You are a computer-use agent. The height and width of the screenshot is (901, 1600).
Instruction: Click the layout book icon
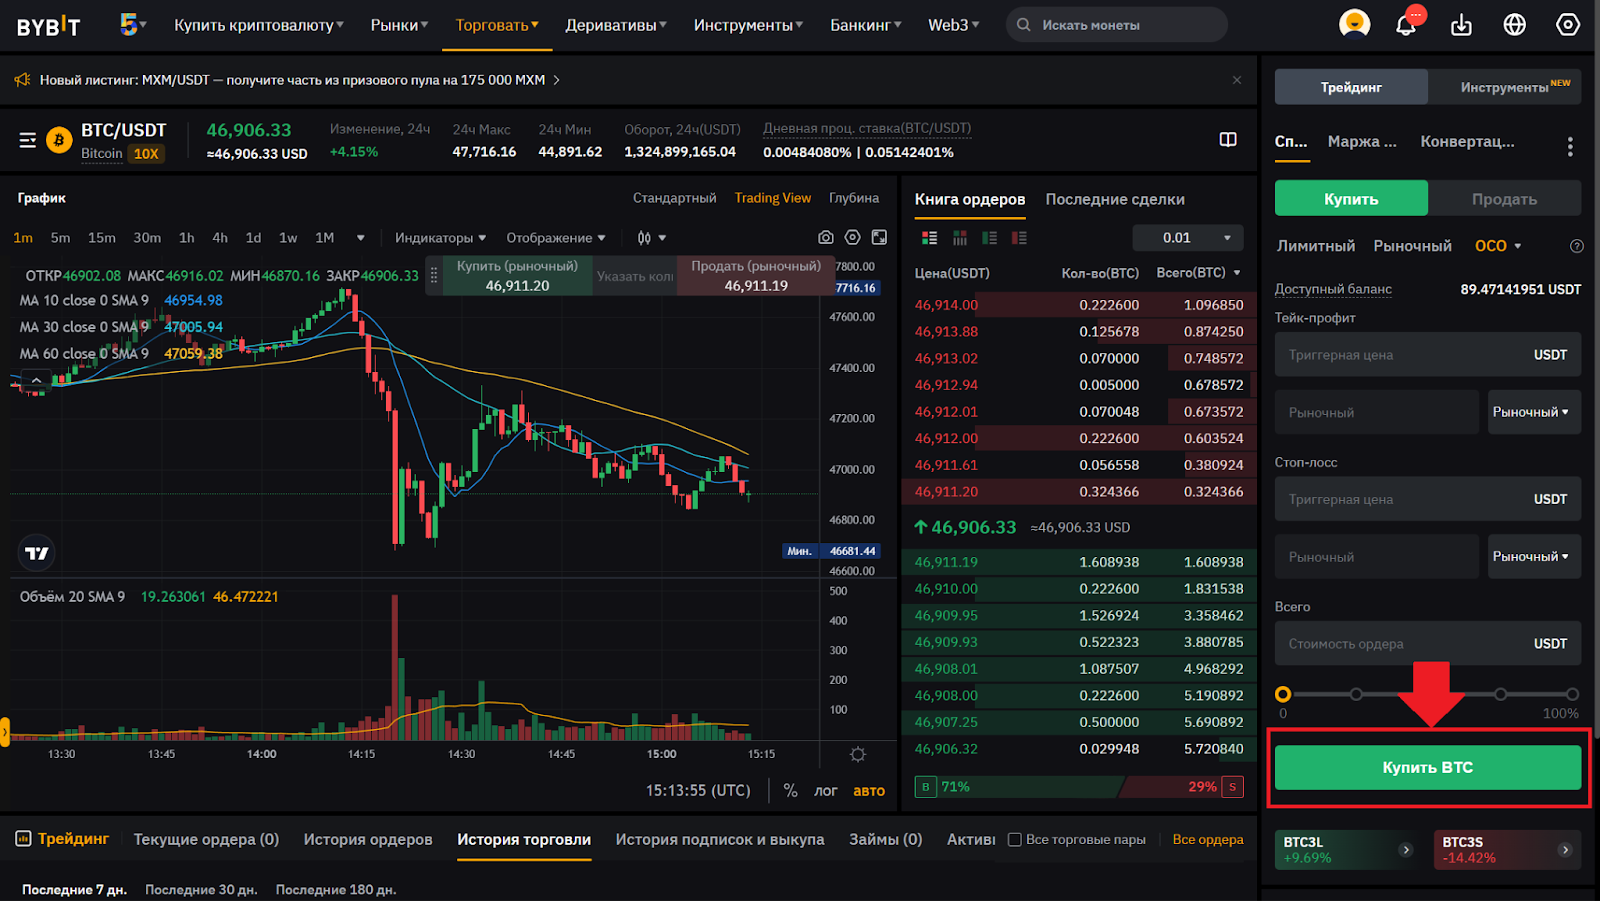point(1228,140)
